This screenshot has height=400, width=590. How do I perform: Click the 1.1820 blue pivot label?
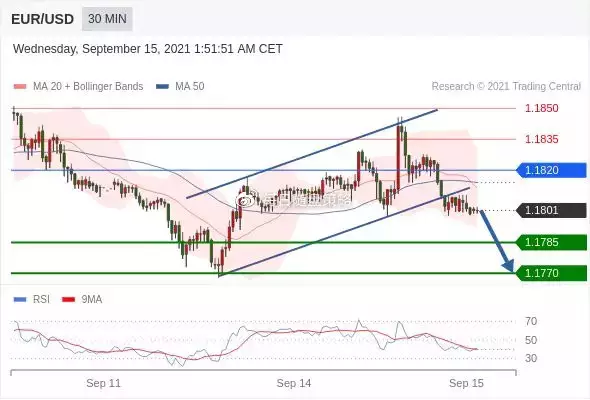[551, 170]
